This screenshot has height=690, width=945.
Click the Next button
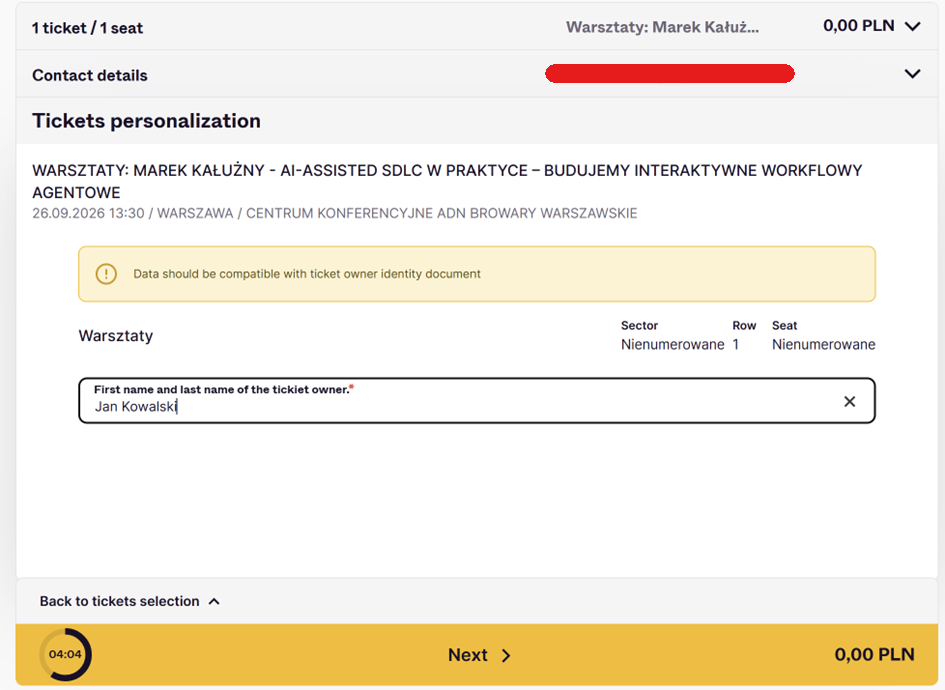click(x=477, y=654)
